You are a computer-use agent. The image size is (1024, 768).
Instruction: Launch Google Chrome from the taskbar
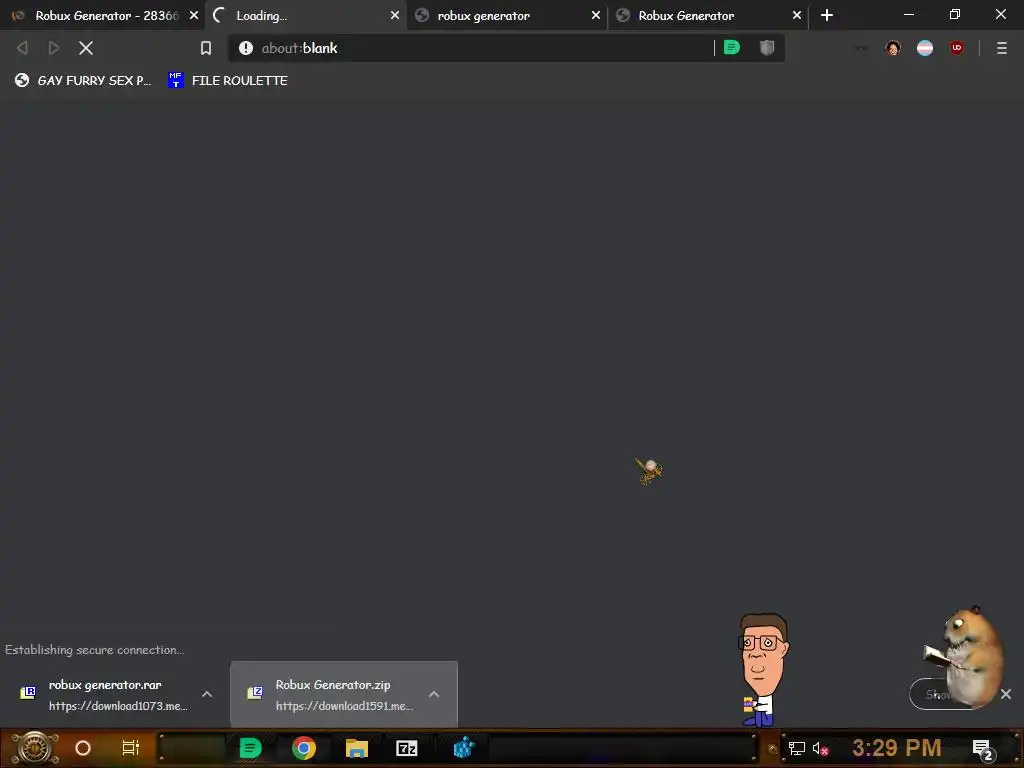coord(304,748)
